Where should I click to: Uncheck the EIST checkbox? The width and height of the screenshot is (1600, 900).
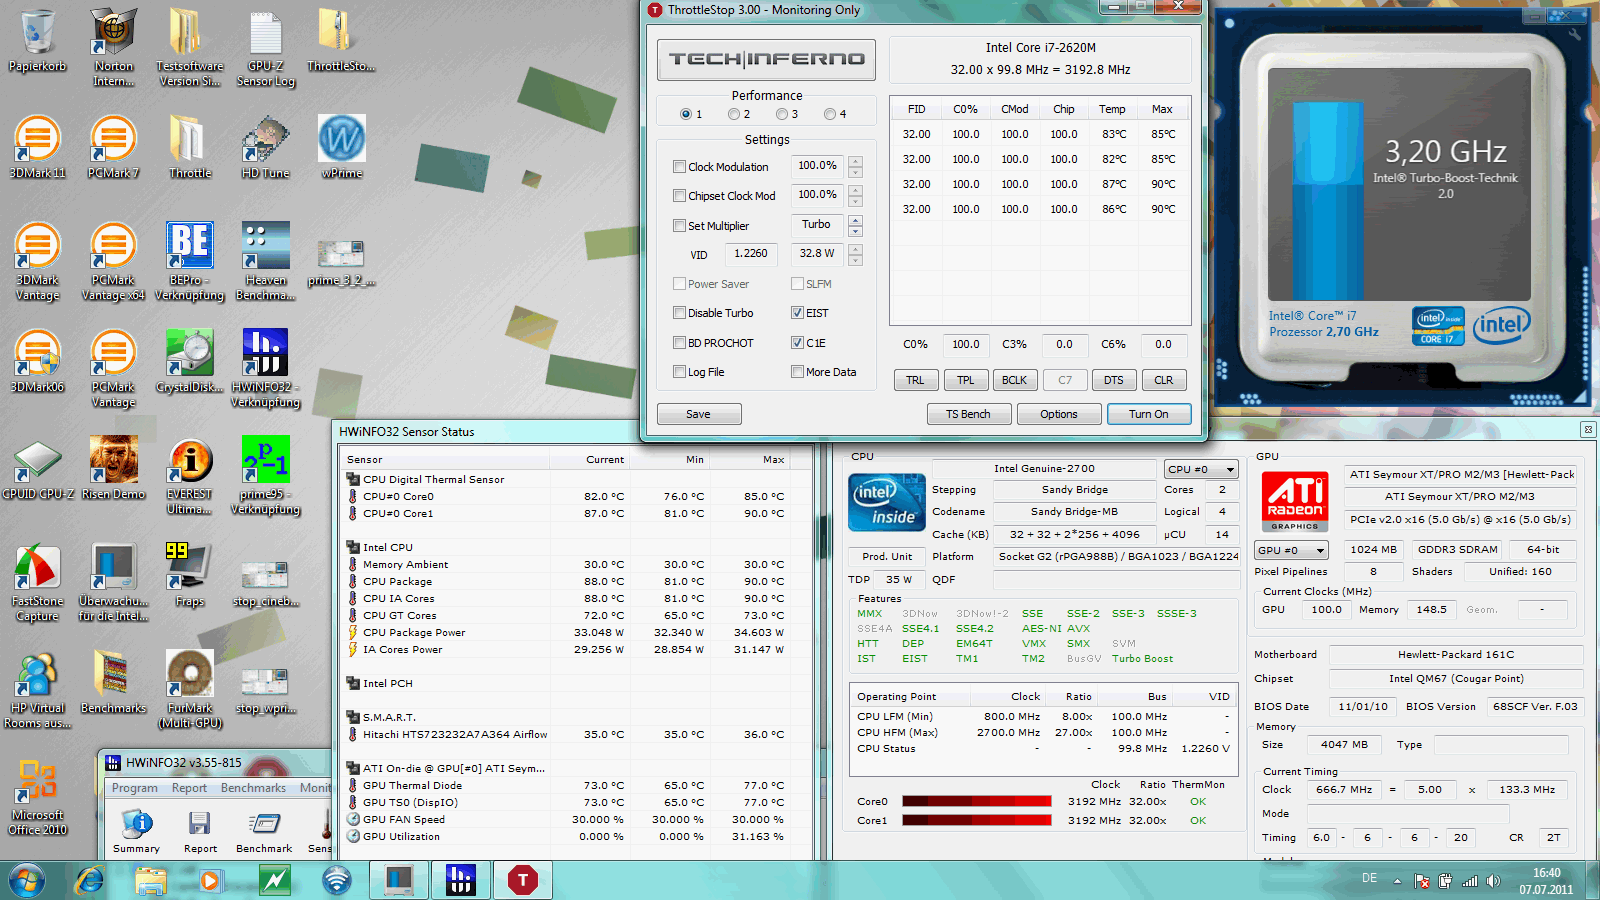tap(797, 313)
